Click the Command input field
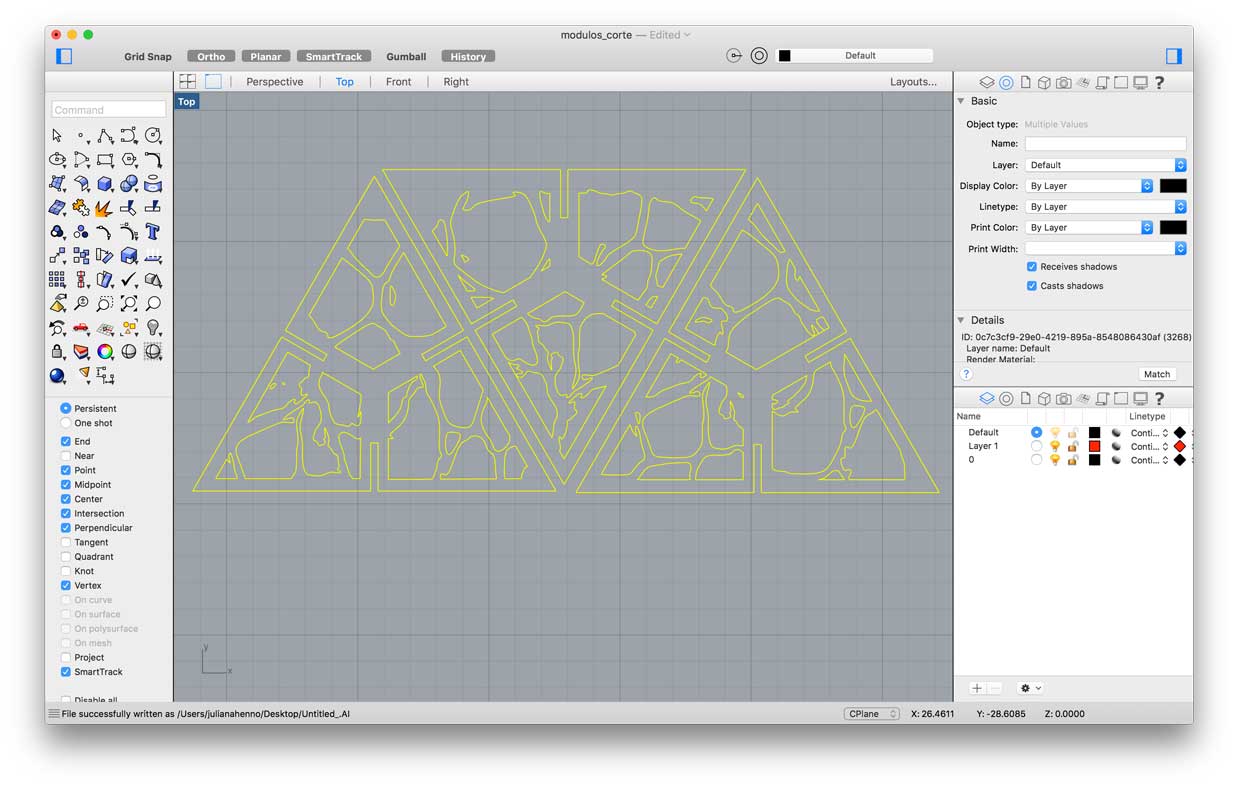This screenshot has width=1238, height=788. tap(109, 110)
